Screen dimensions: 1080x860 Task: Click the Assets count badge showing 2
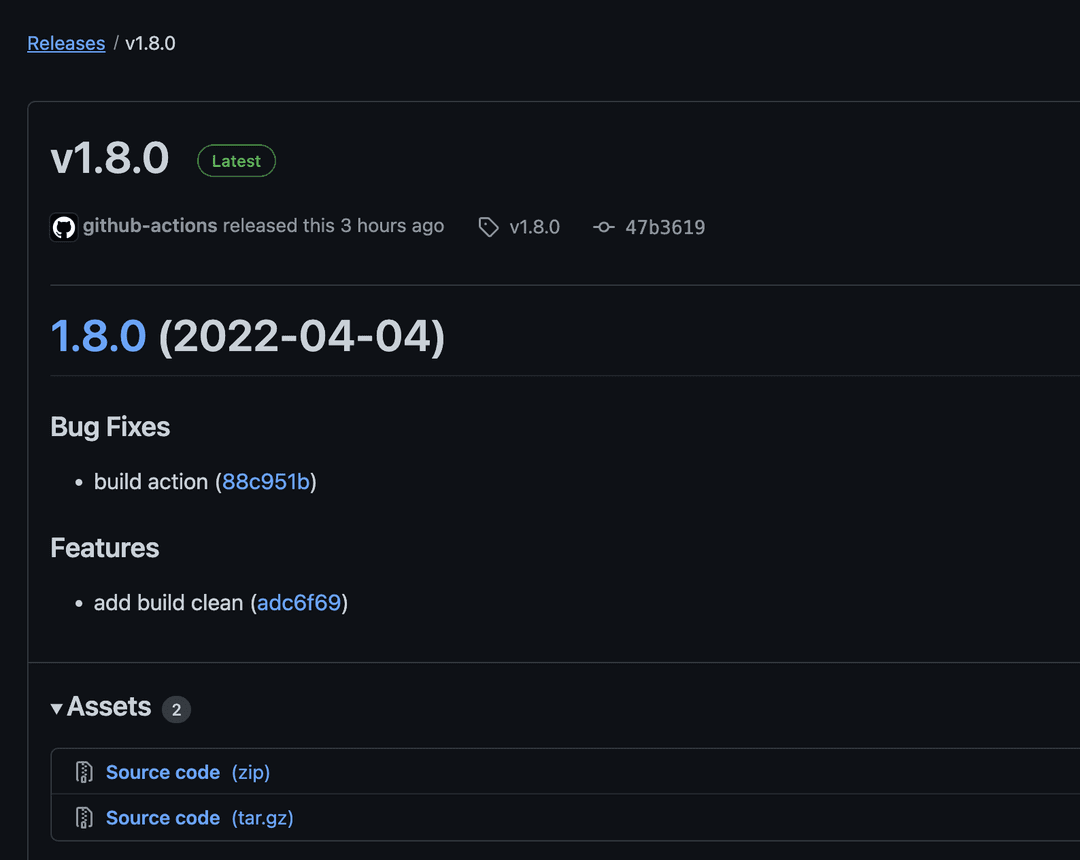coord(176,709)
